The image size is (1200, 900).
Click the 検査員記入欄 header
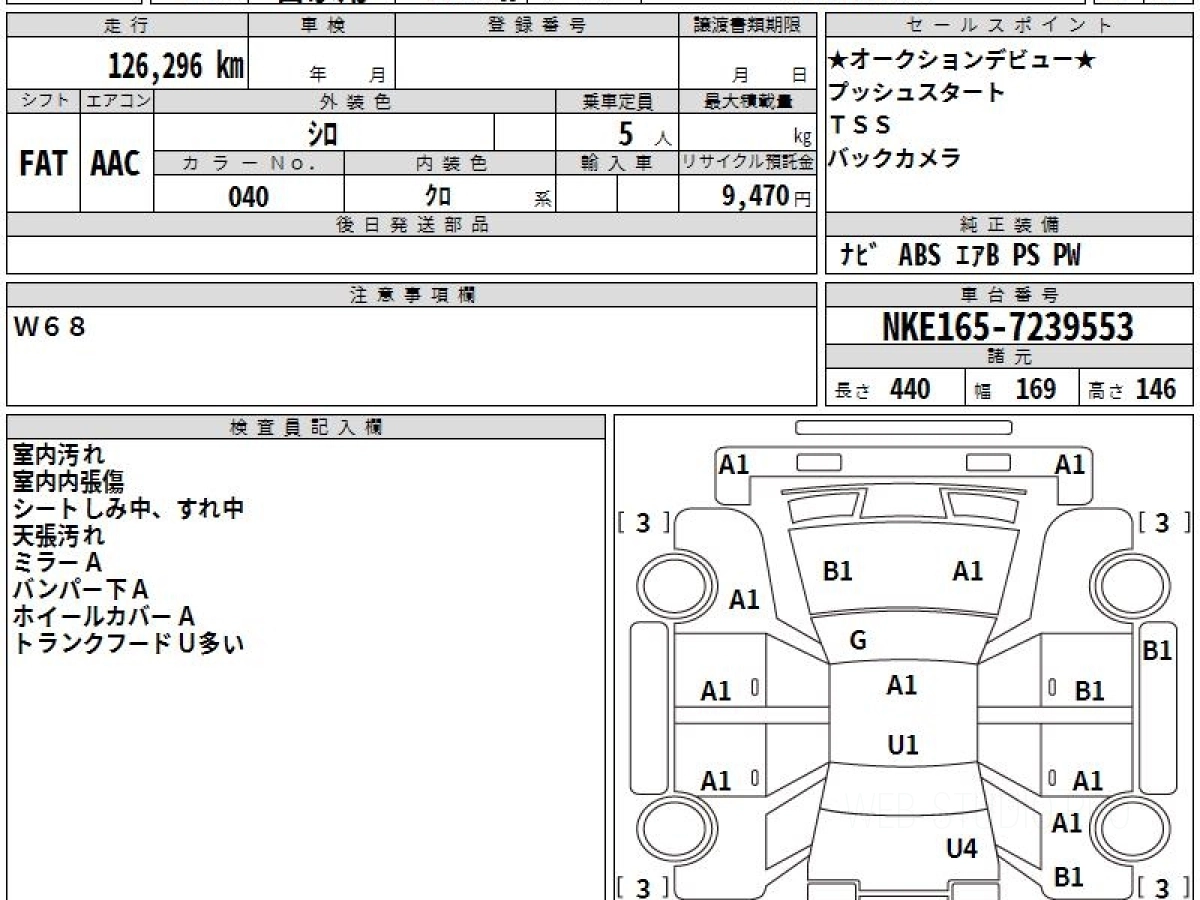click(306, 427)
